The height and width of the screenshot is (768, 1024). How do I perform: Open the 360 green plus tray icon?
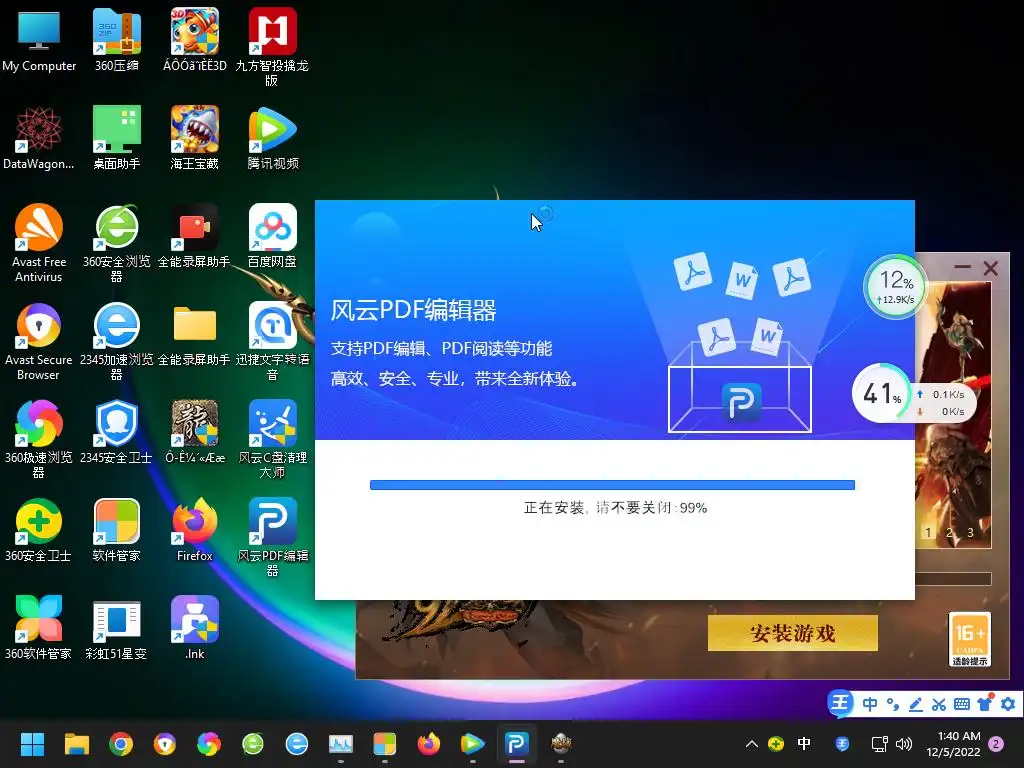click(776, 744)
